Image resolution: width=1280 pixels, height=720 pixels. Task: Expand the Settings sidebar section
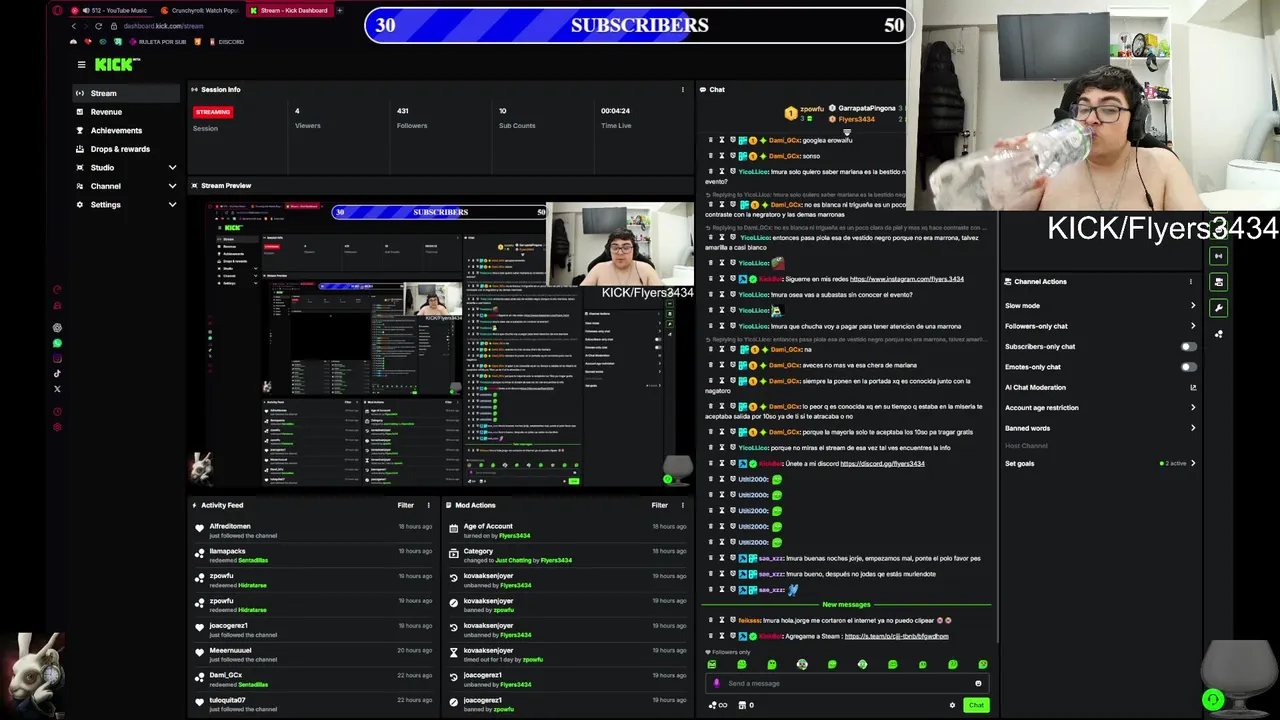click(x=172, y=204)
